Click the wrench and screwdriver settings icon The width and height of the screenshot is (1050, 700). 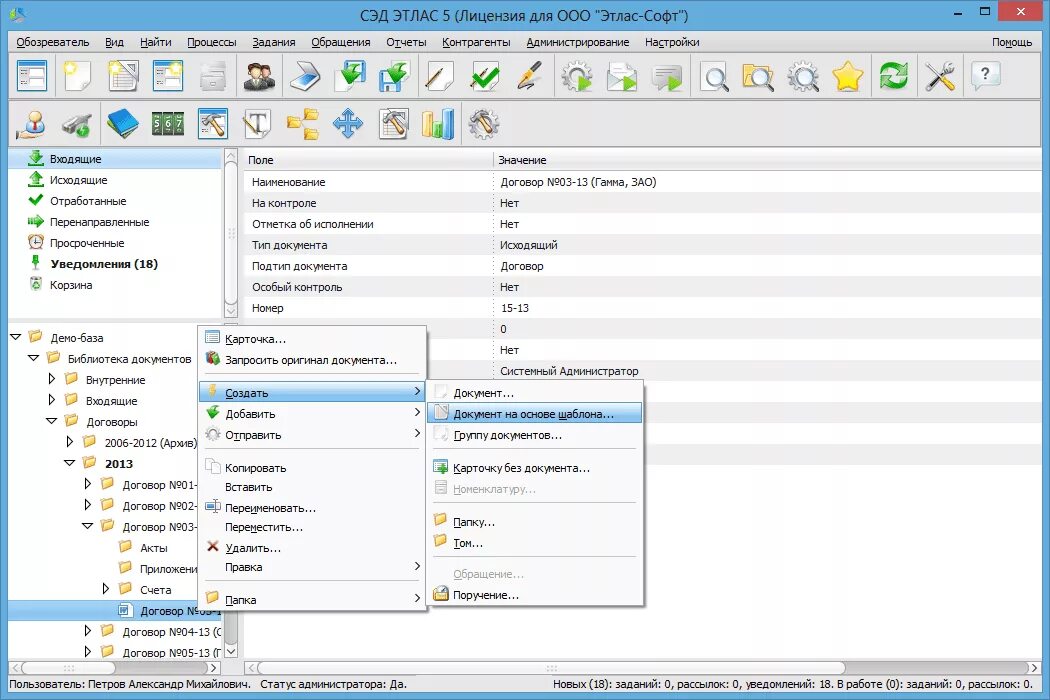coord(940,76)
